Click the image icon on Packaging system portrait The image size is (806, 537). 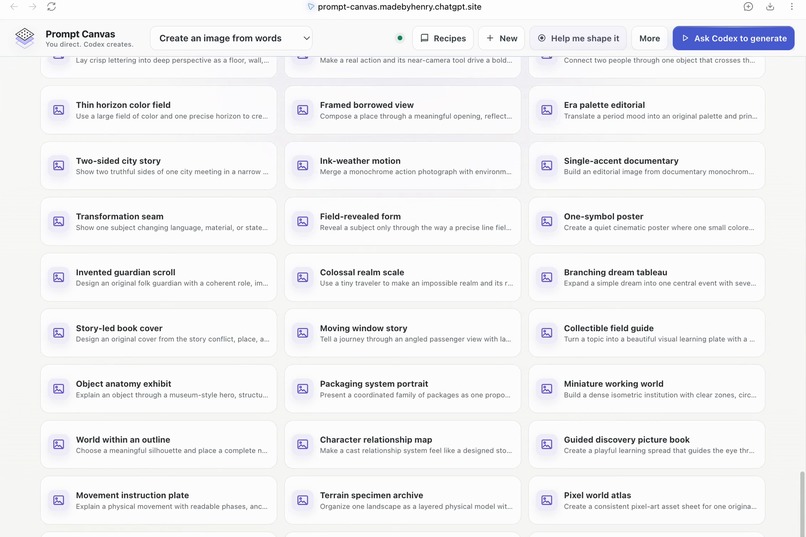click(303, 389)
